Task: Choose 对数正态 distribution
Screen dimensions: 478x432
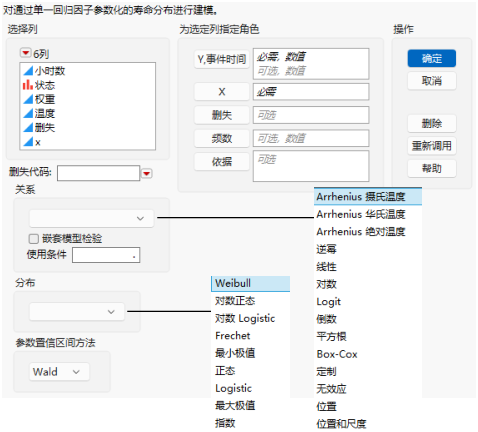Action: click(251, 301)
